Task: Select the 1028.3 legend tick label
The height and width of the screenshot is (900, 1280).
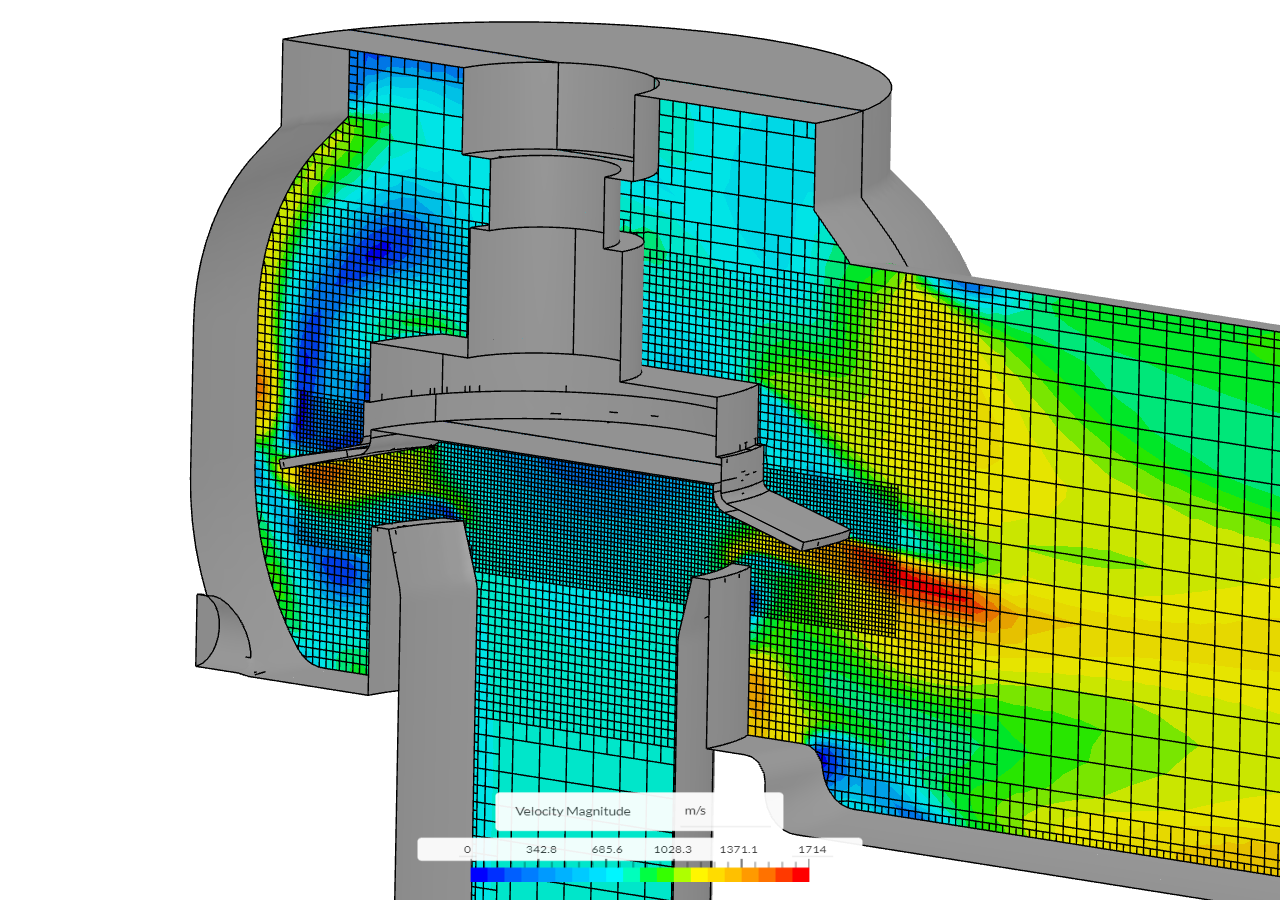Action: pyautogui.click(x=673, y=849)
